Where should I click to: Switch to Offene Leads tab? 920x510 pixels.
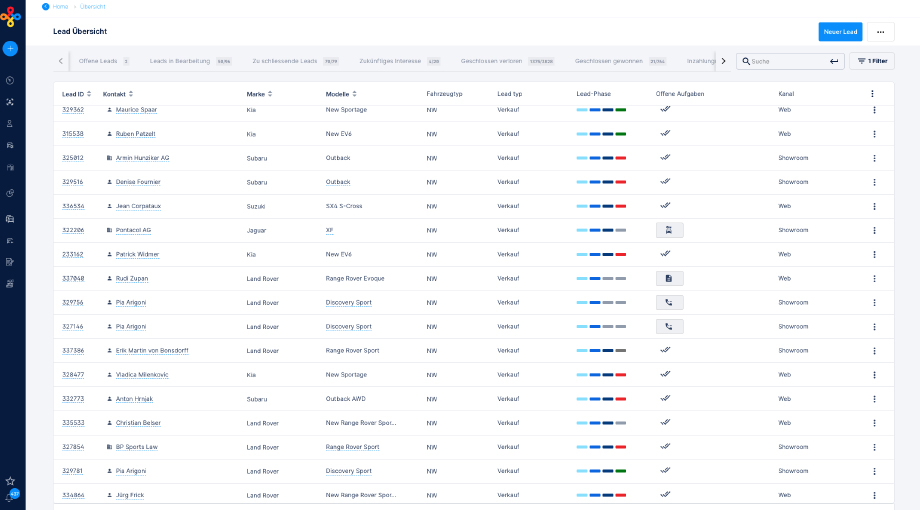coord(104,61)
